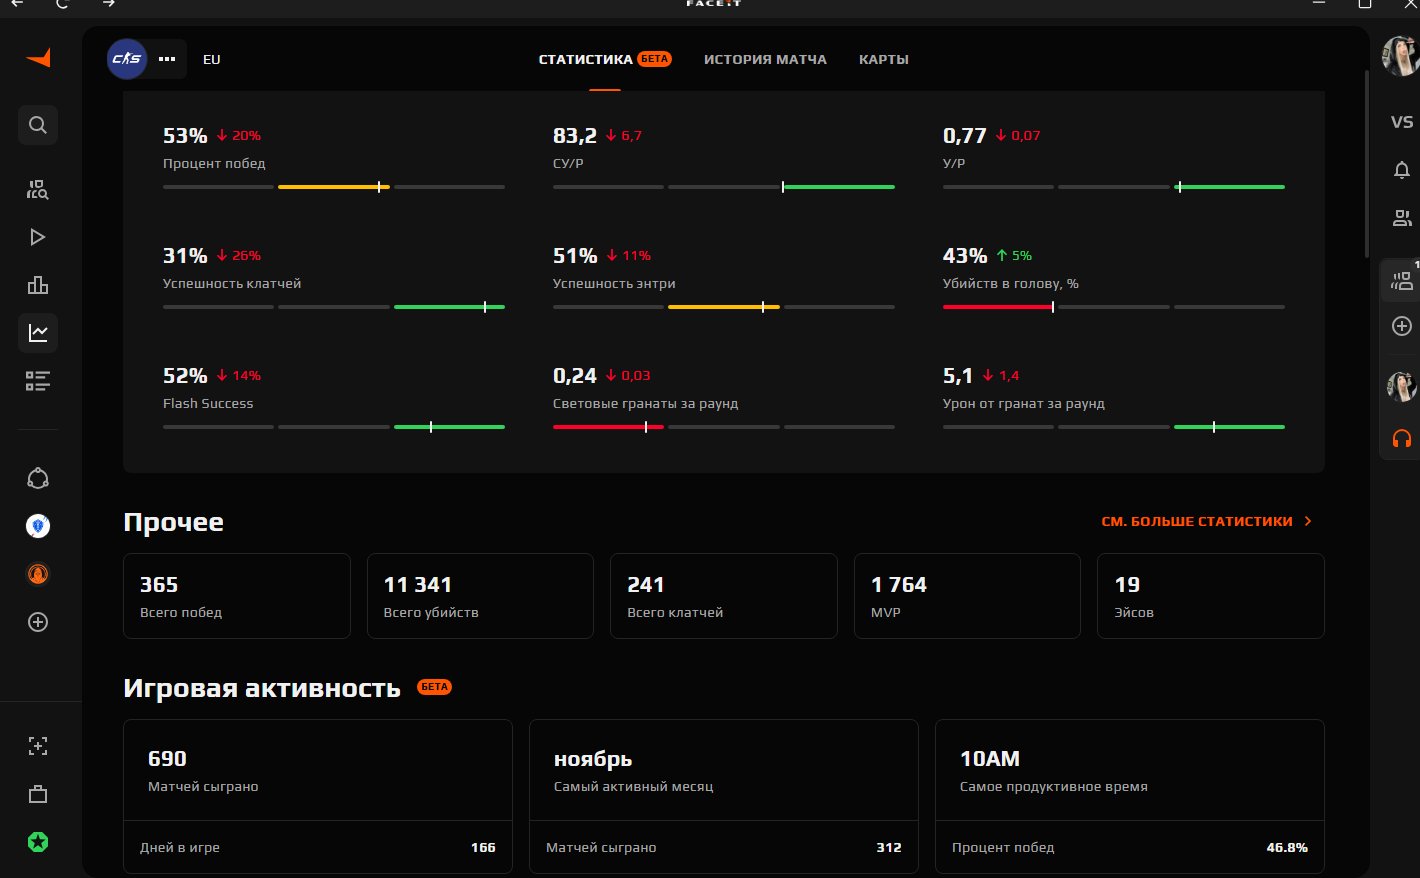Click the MVP 1 764 card

(967, 596)
